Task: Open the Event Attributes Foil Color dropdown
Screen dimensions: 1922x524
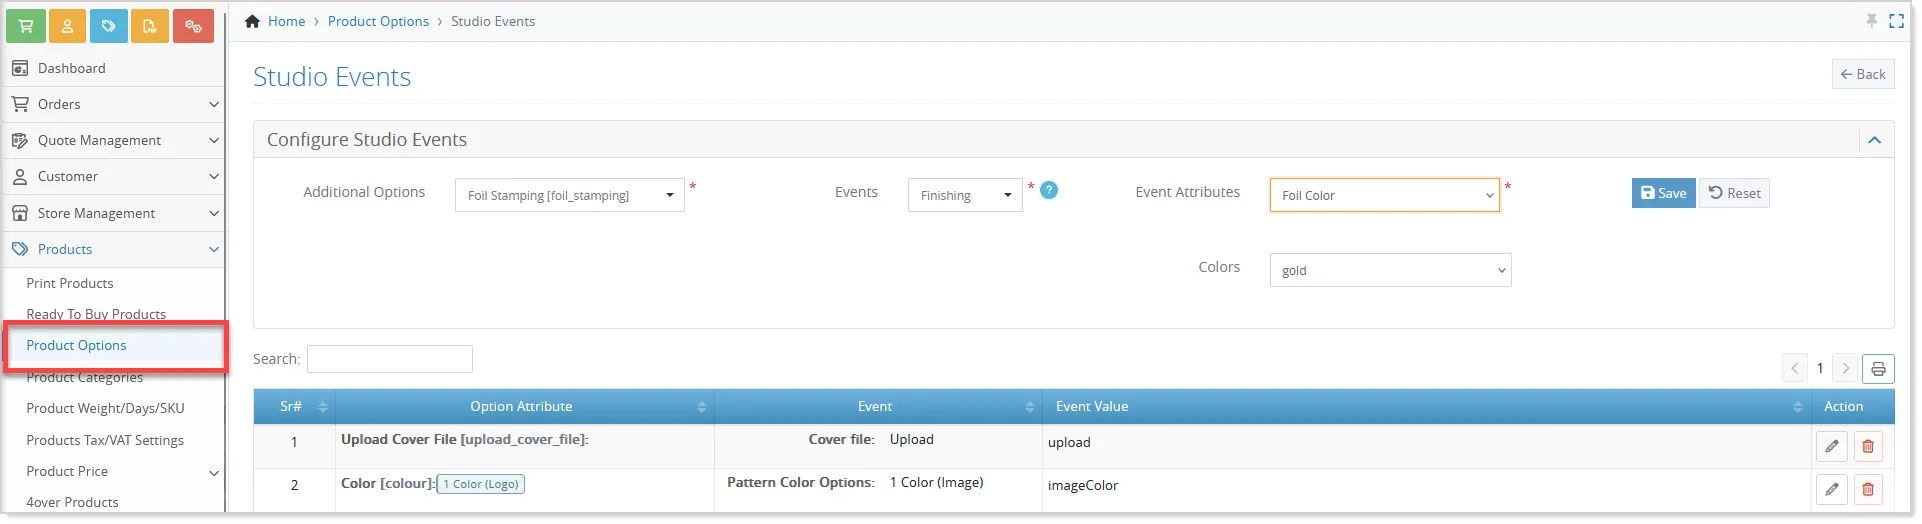Action: pos(1385,195)
